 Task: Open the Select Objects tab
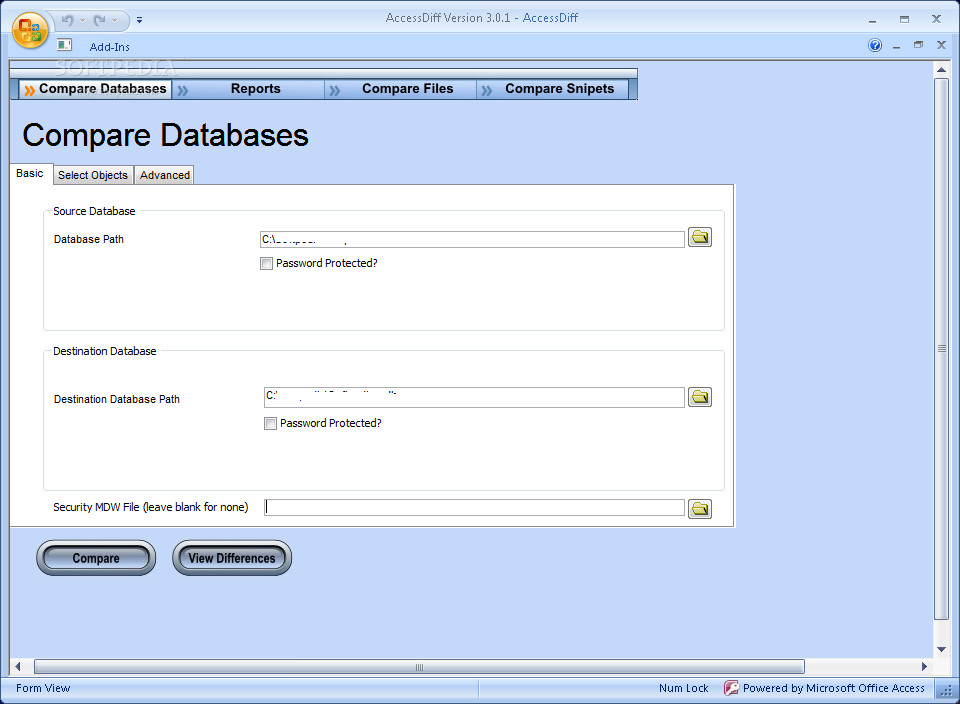[x=93, y=175]
